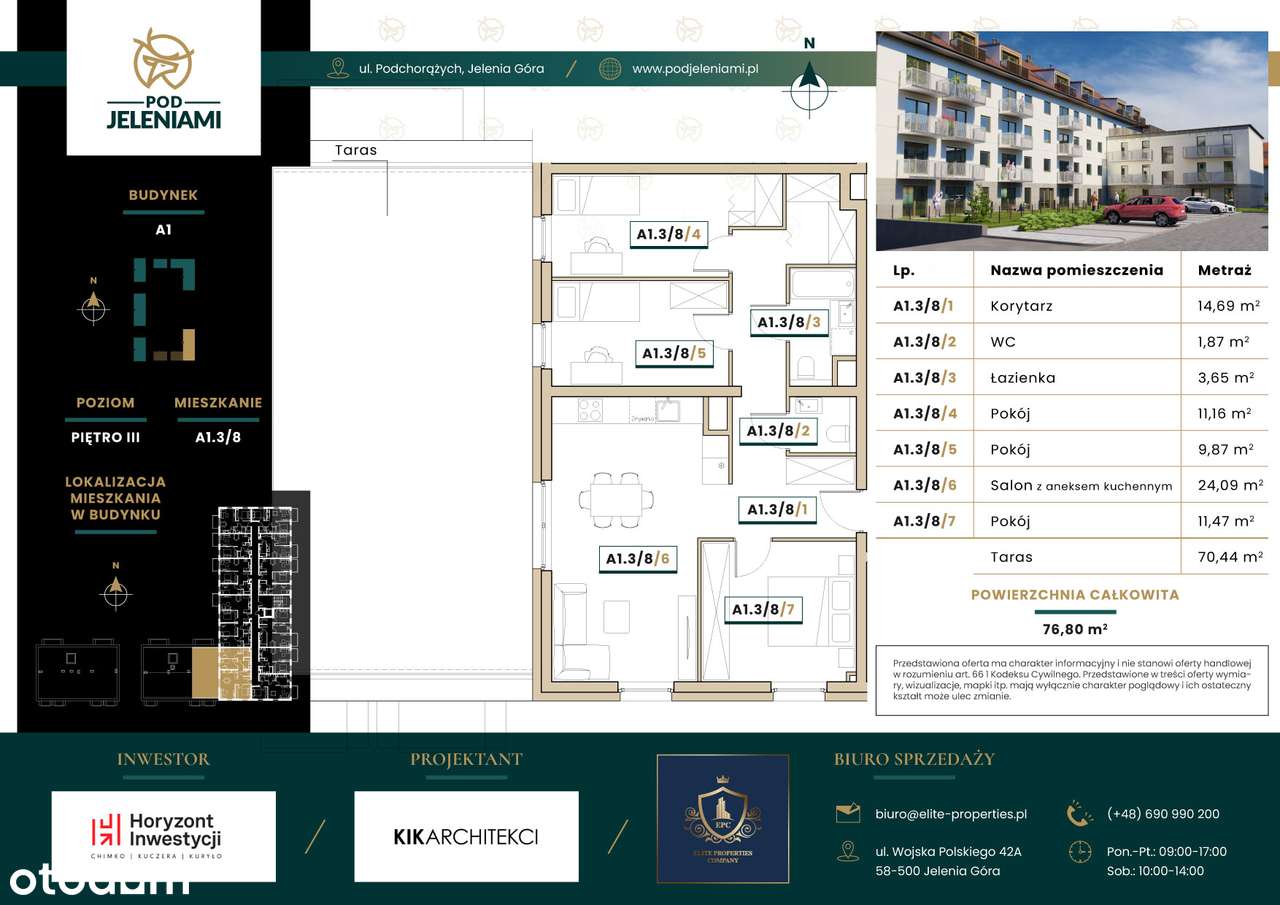
Task: Click the A1.3/8/7 room label in the floor plan
Action: click(x=764, y=609)
